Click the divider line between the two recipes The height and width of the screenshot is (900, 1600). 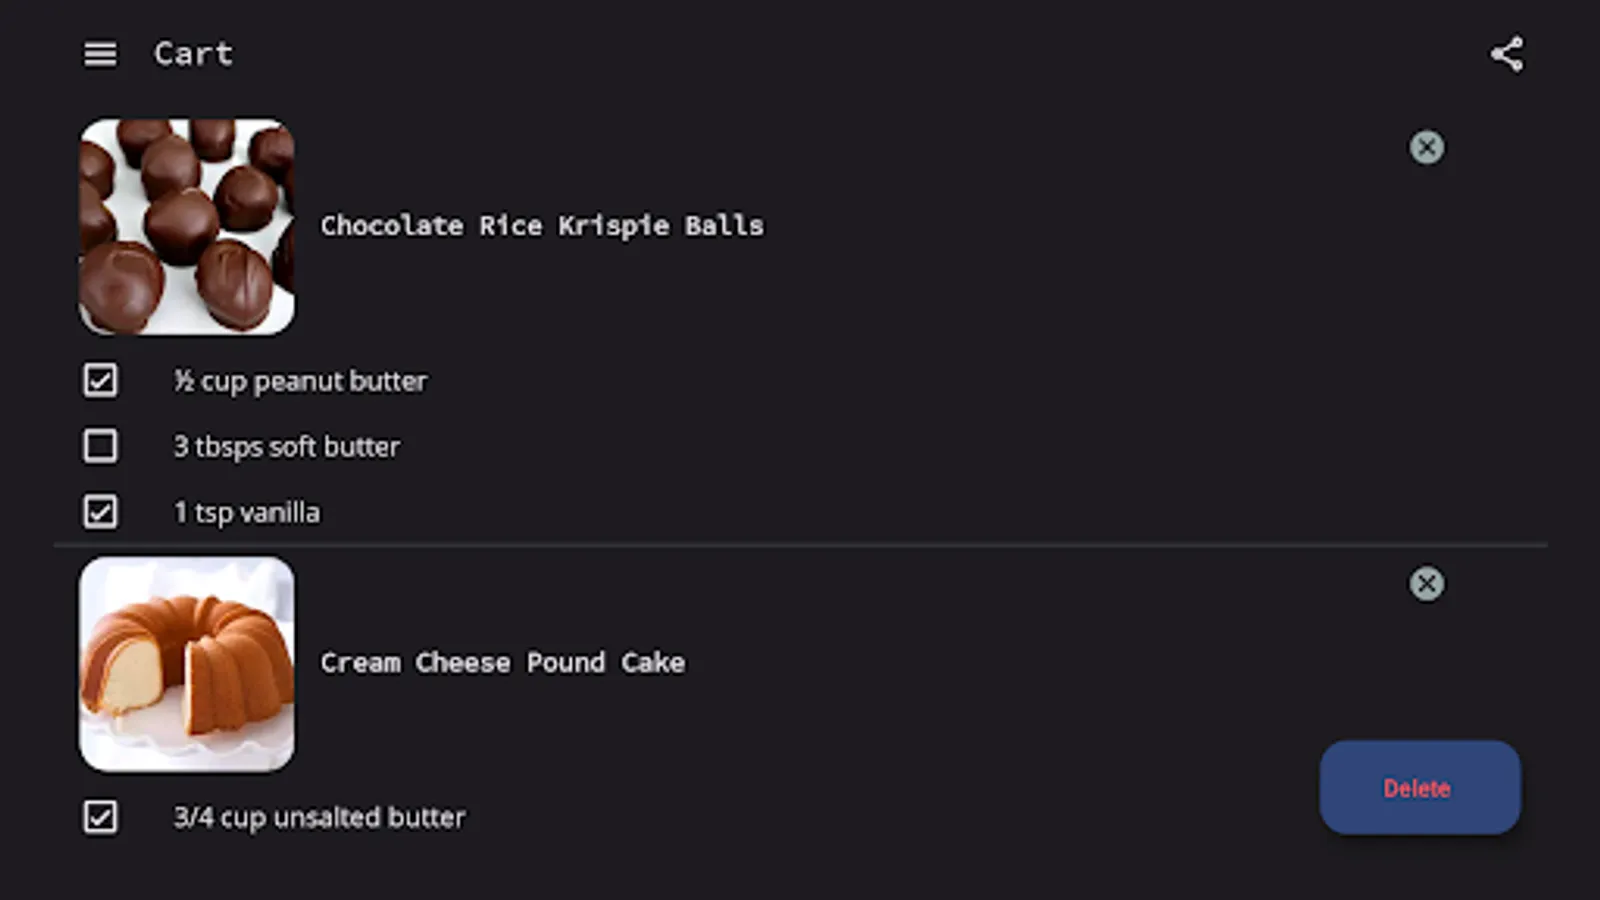coord(800,545)
